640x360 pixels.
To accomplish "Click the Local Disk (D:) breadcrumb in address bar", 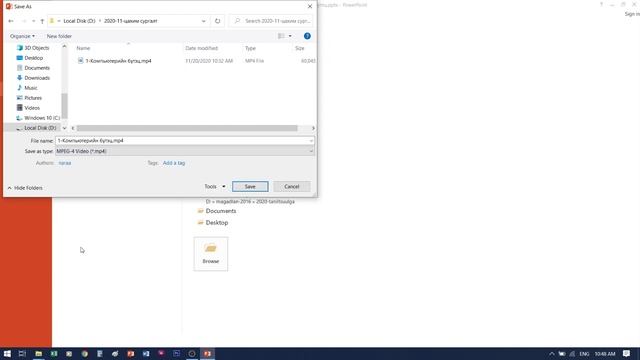I will point(79,21).
